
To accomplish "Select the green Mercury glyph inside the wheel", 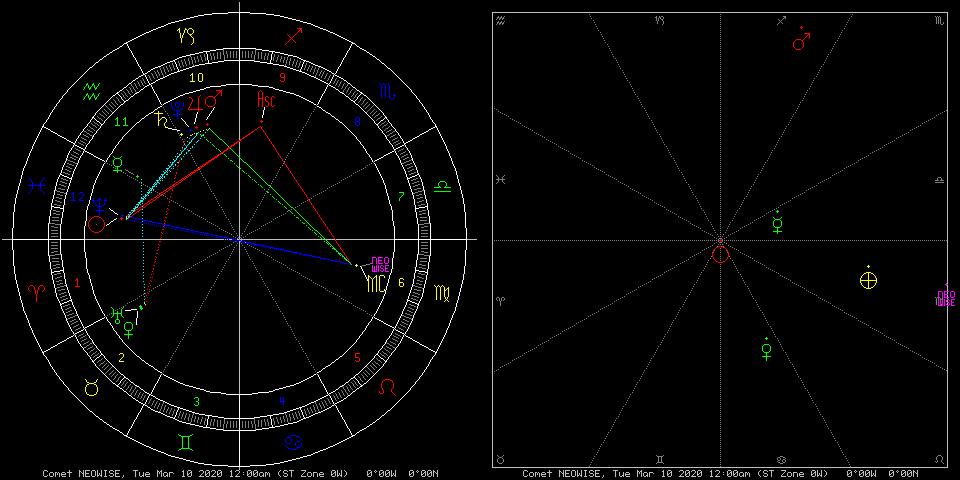I will tap(118, 163).
